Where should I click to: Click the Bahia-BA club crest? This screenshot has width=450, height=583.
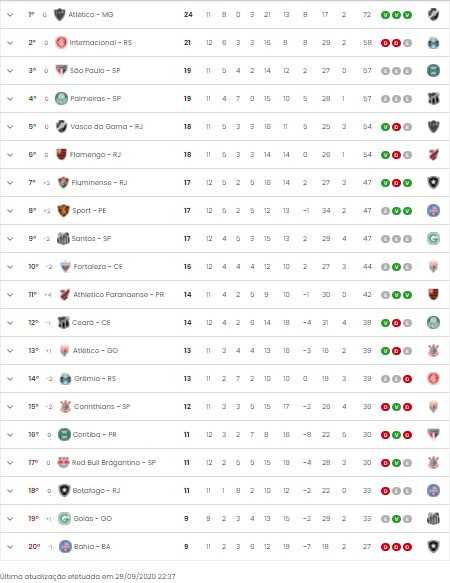tap(65, 546)
